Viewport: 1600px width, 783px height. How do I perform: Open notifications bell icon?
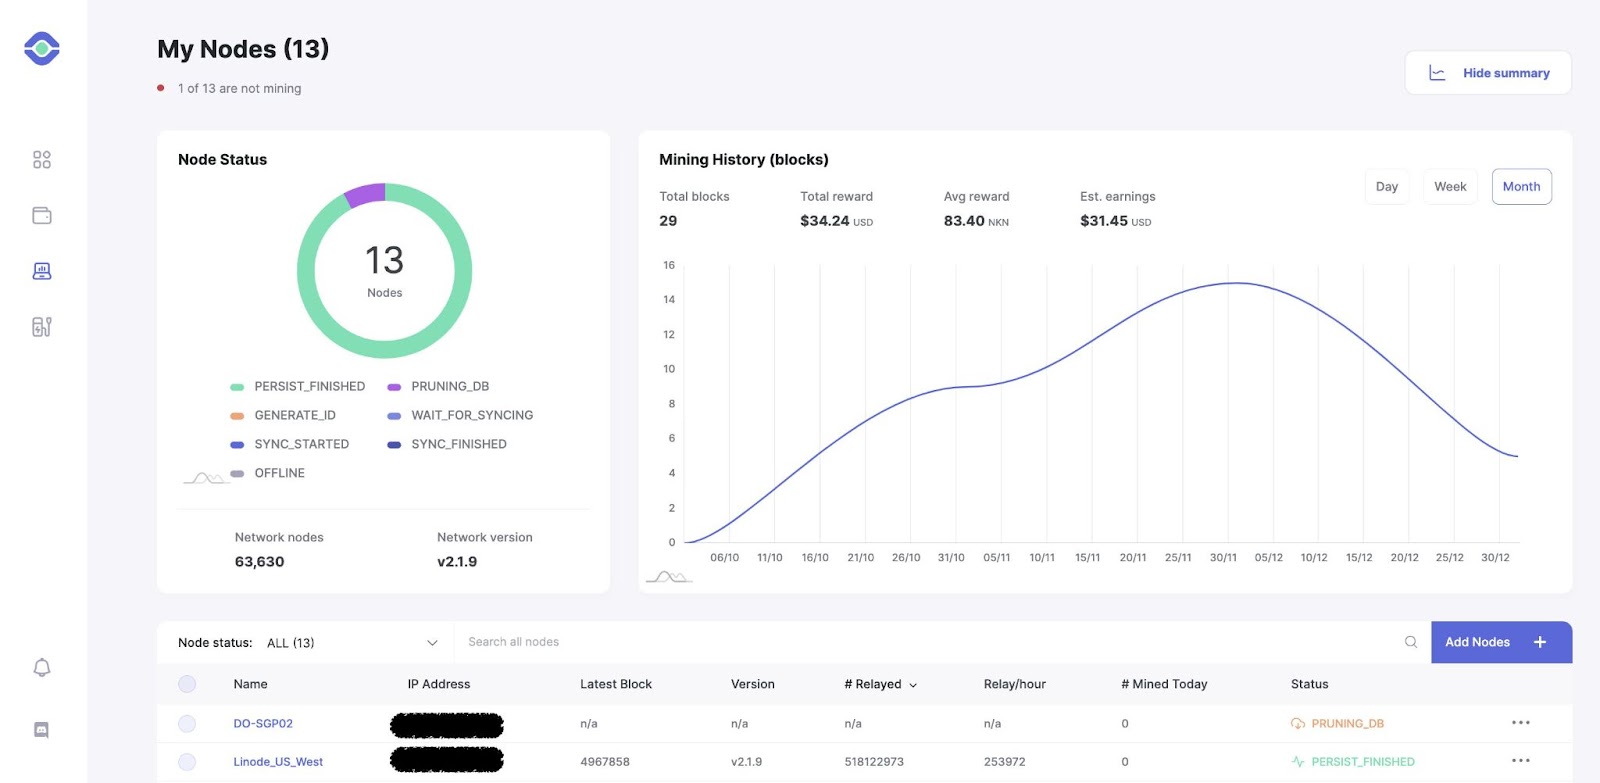tap(42, 667)
